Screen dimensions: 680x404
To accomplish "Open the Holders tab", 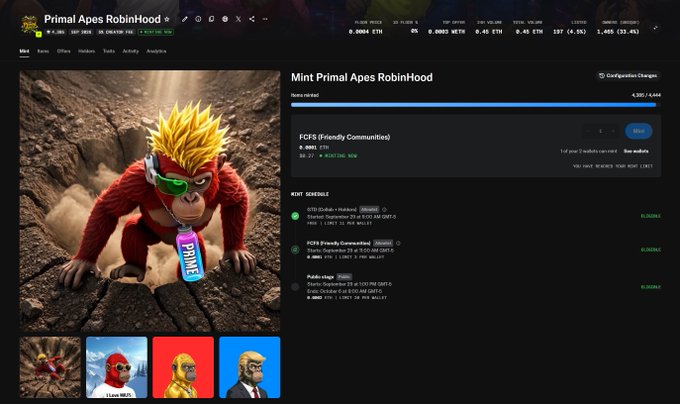I will point(86,51).
